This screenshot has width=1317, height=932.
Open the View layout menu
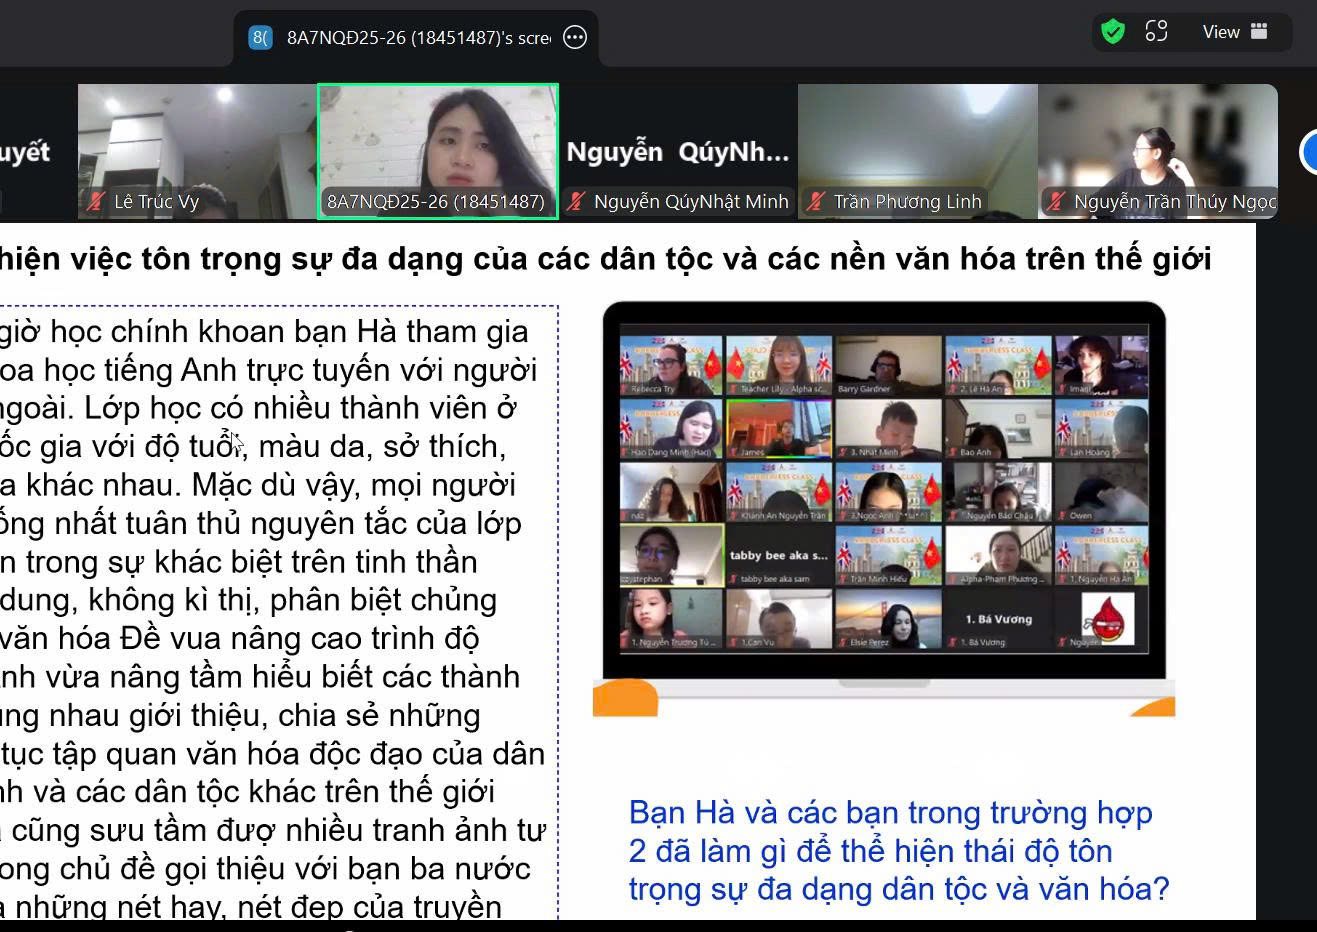(1235, 32)
